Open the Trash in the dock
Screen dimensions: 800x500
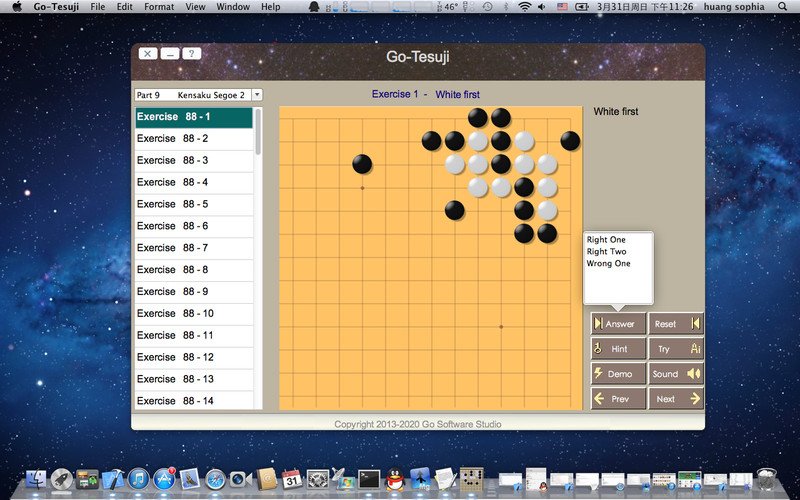pos(766,480)
